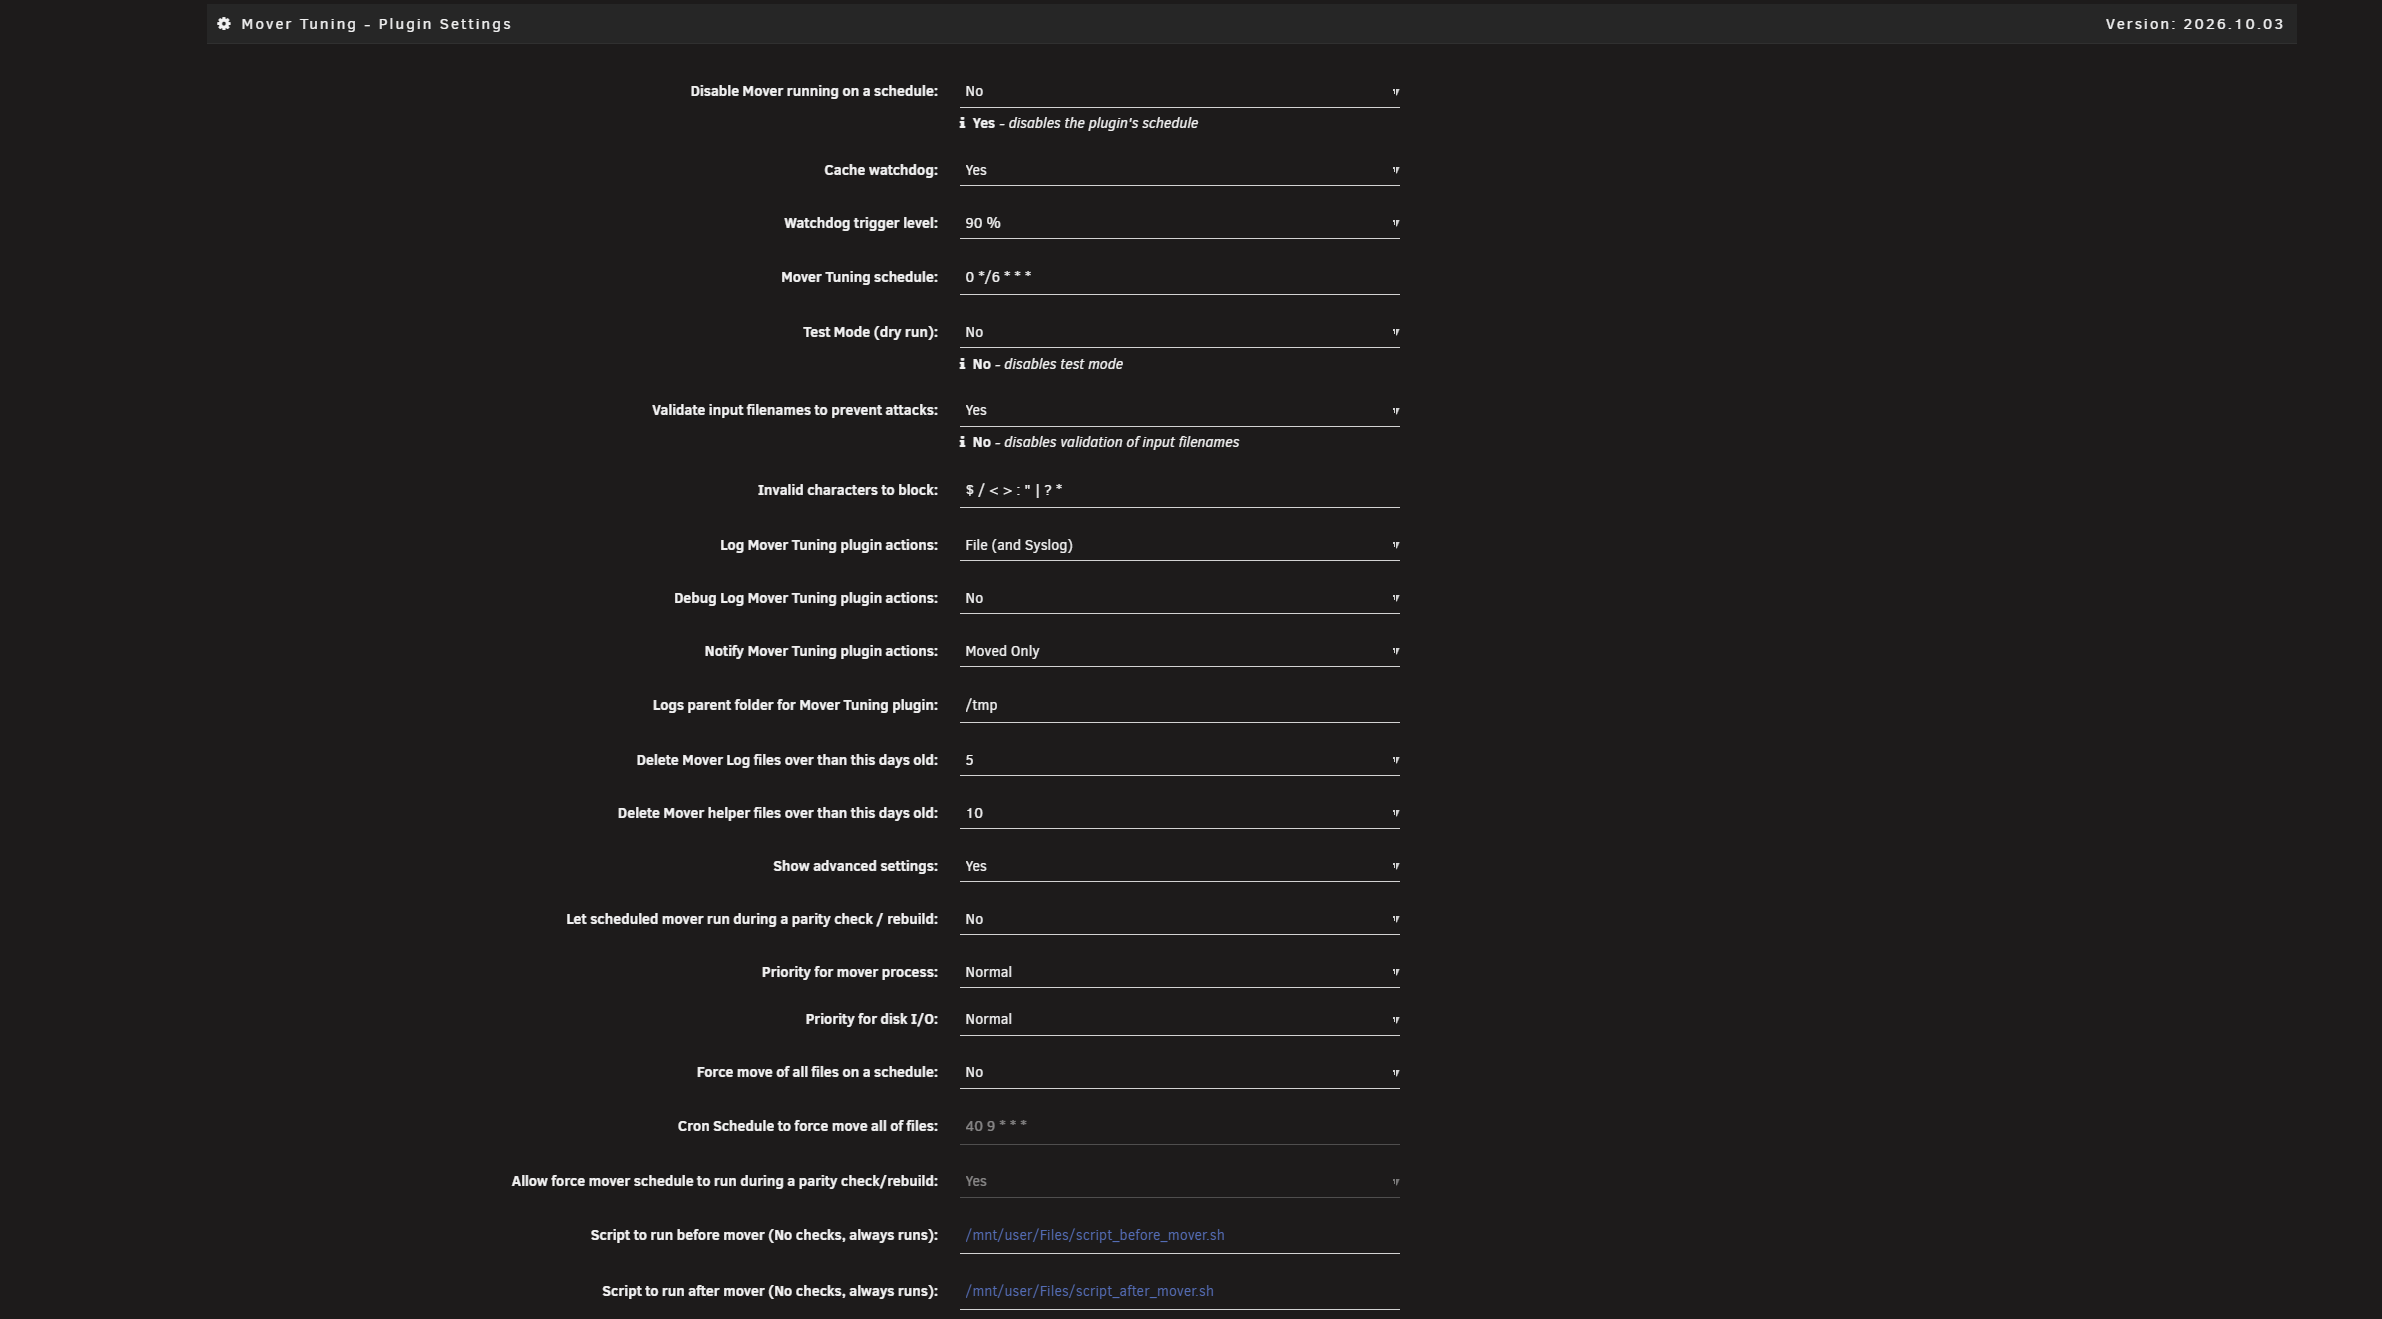
Task: Click the 'Version: 2026.10.03' text
Action: click(2194, 24)
